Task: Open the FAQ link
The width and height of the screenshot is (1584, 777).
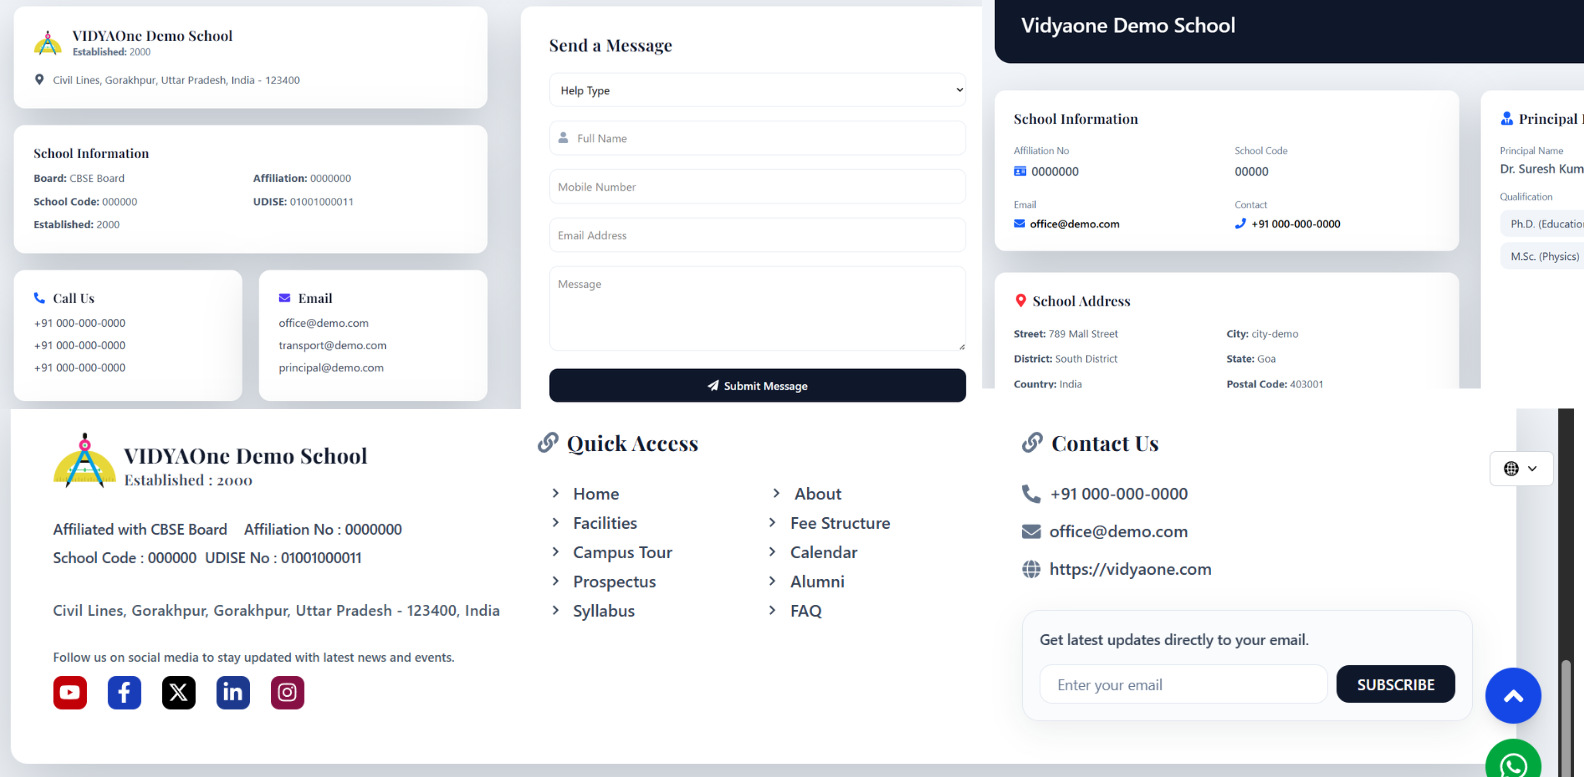Action: pyautogui.click(x=806, y=611)
